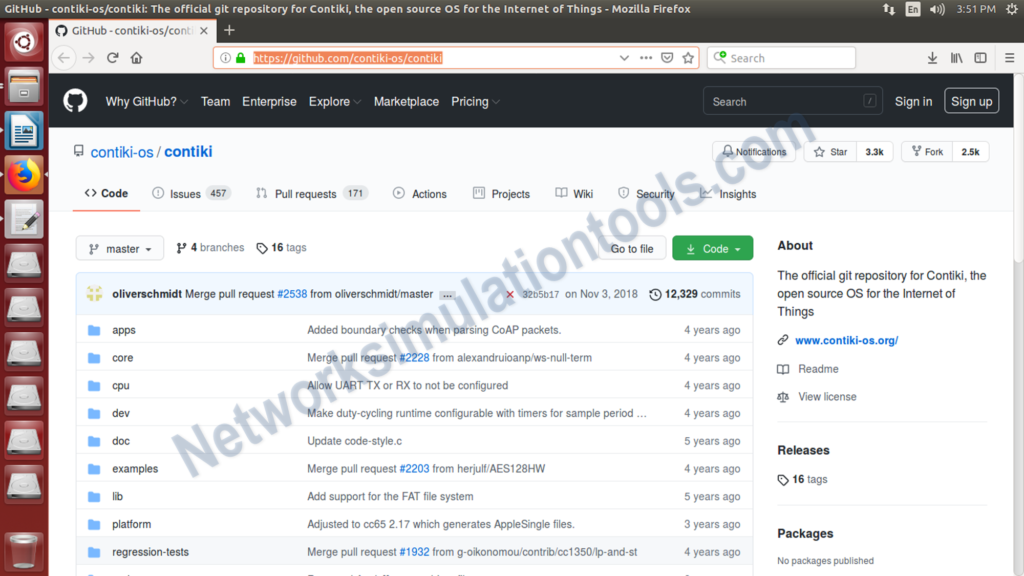
Task: Open the Firefox hamburger menu icon
Action: tap(1008, 58)
